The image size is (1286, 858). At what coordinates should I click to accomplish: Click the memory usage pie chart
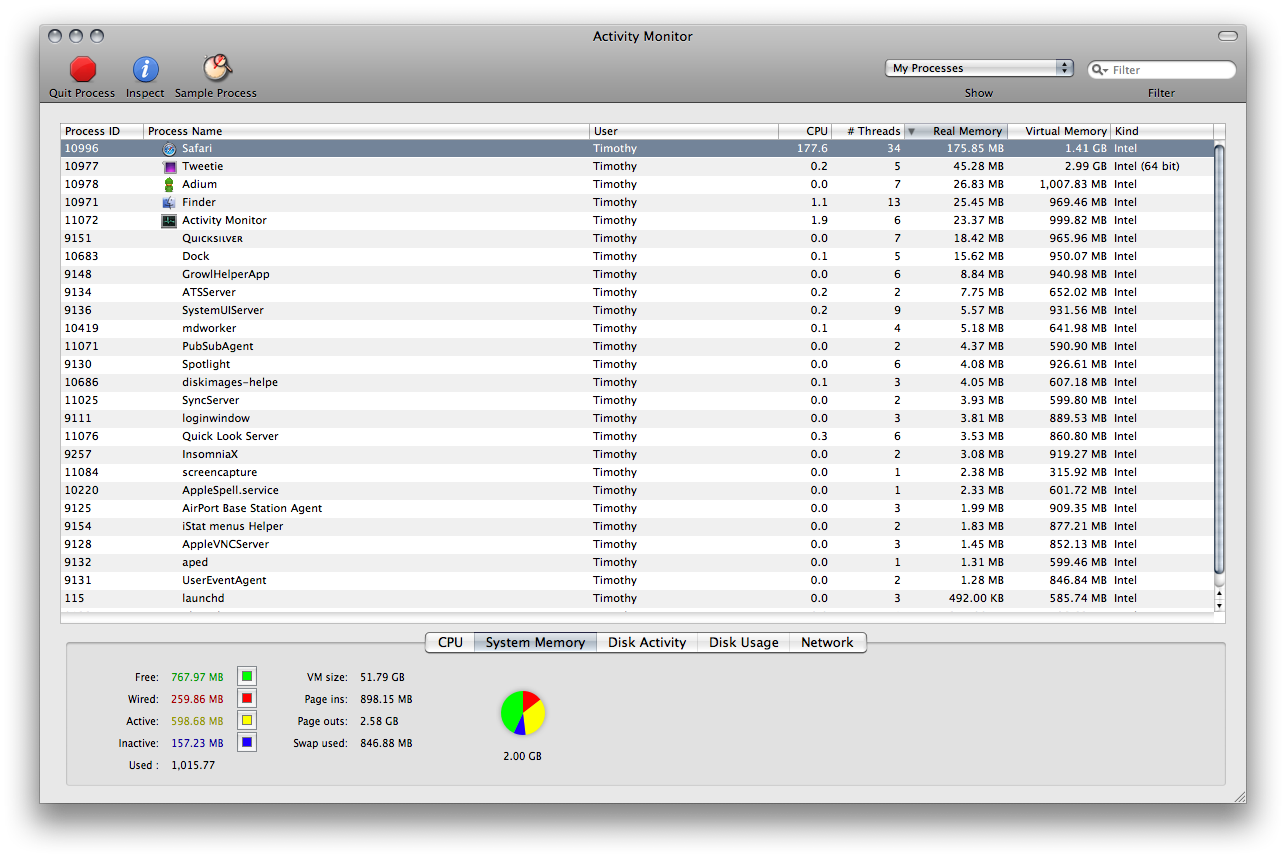point(523,713)
